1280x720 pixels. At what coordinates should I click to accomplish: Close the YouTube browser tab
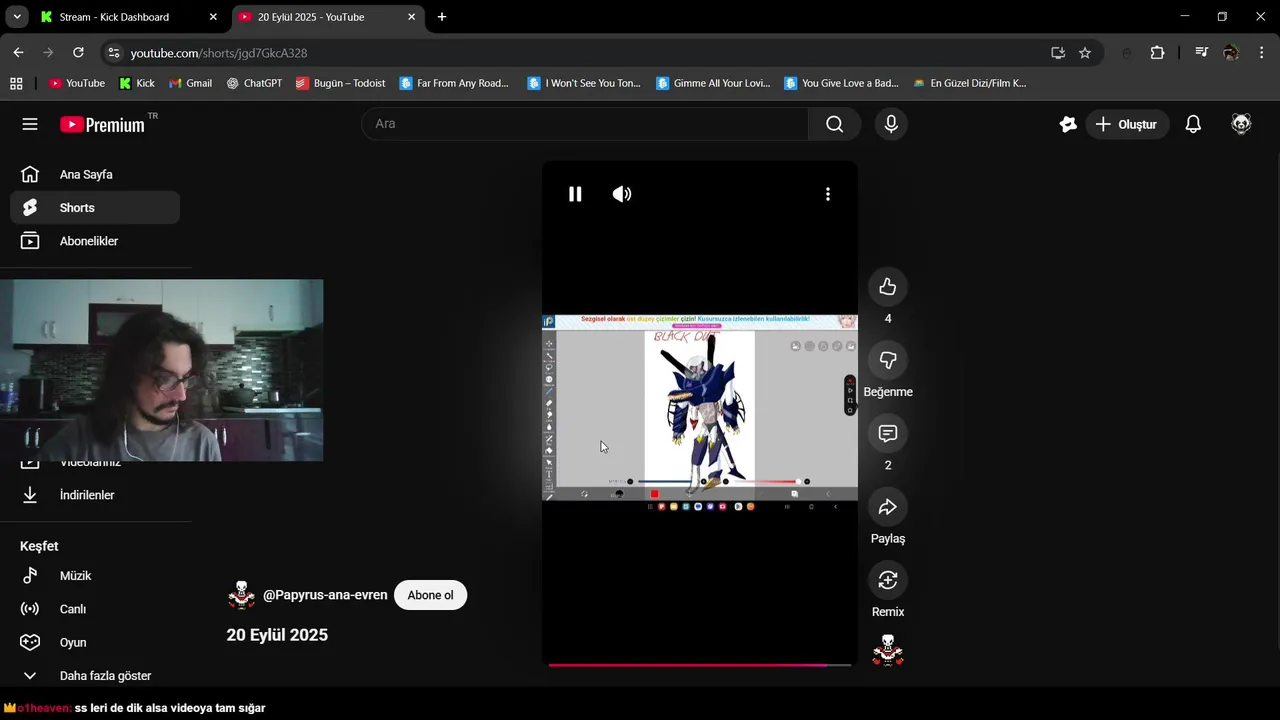[411, 17]
